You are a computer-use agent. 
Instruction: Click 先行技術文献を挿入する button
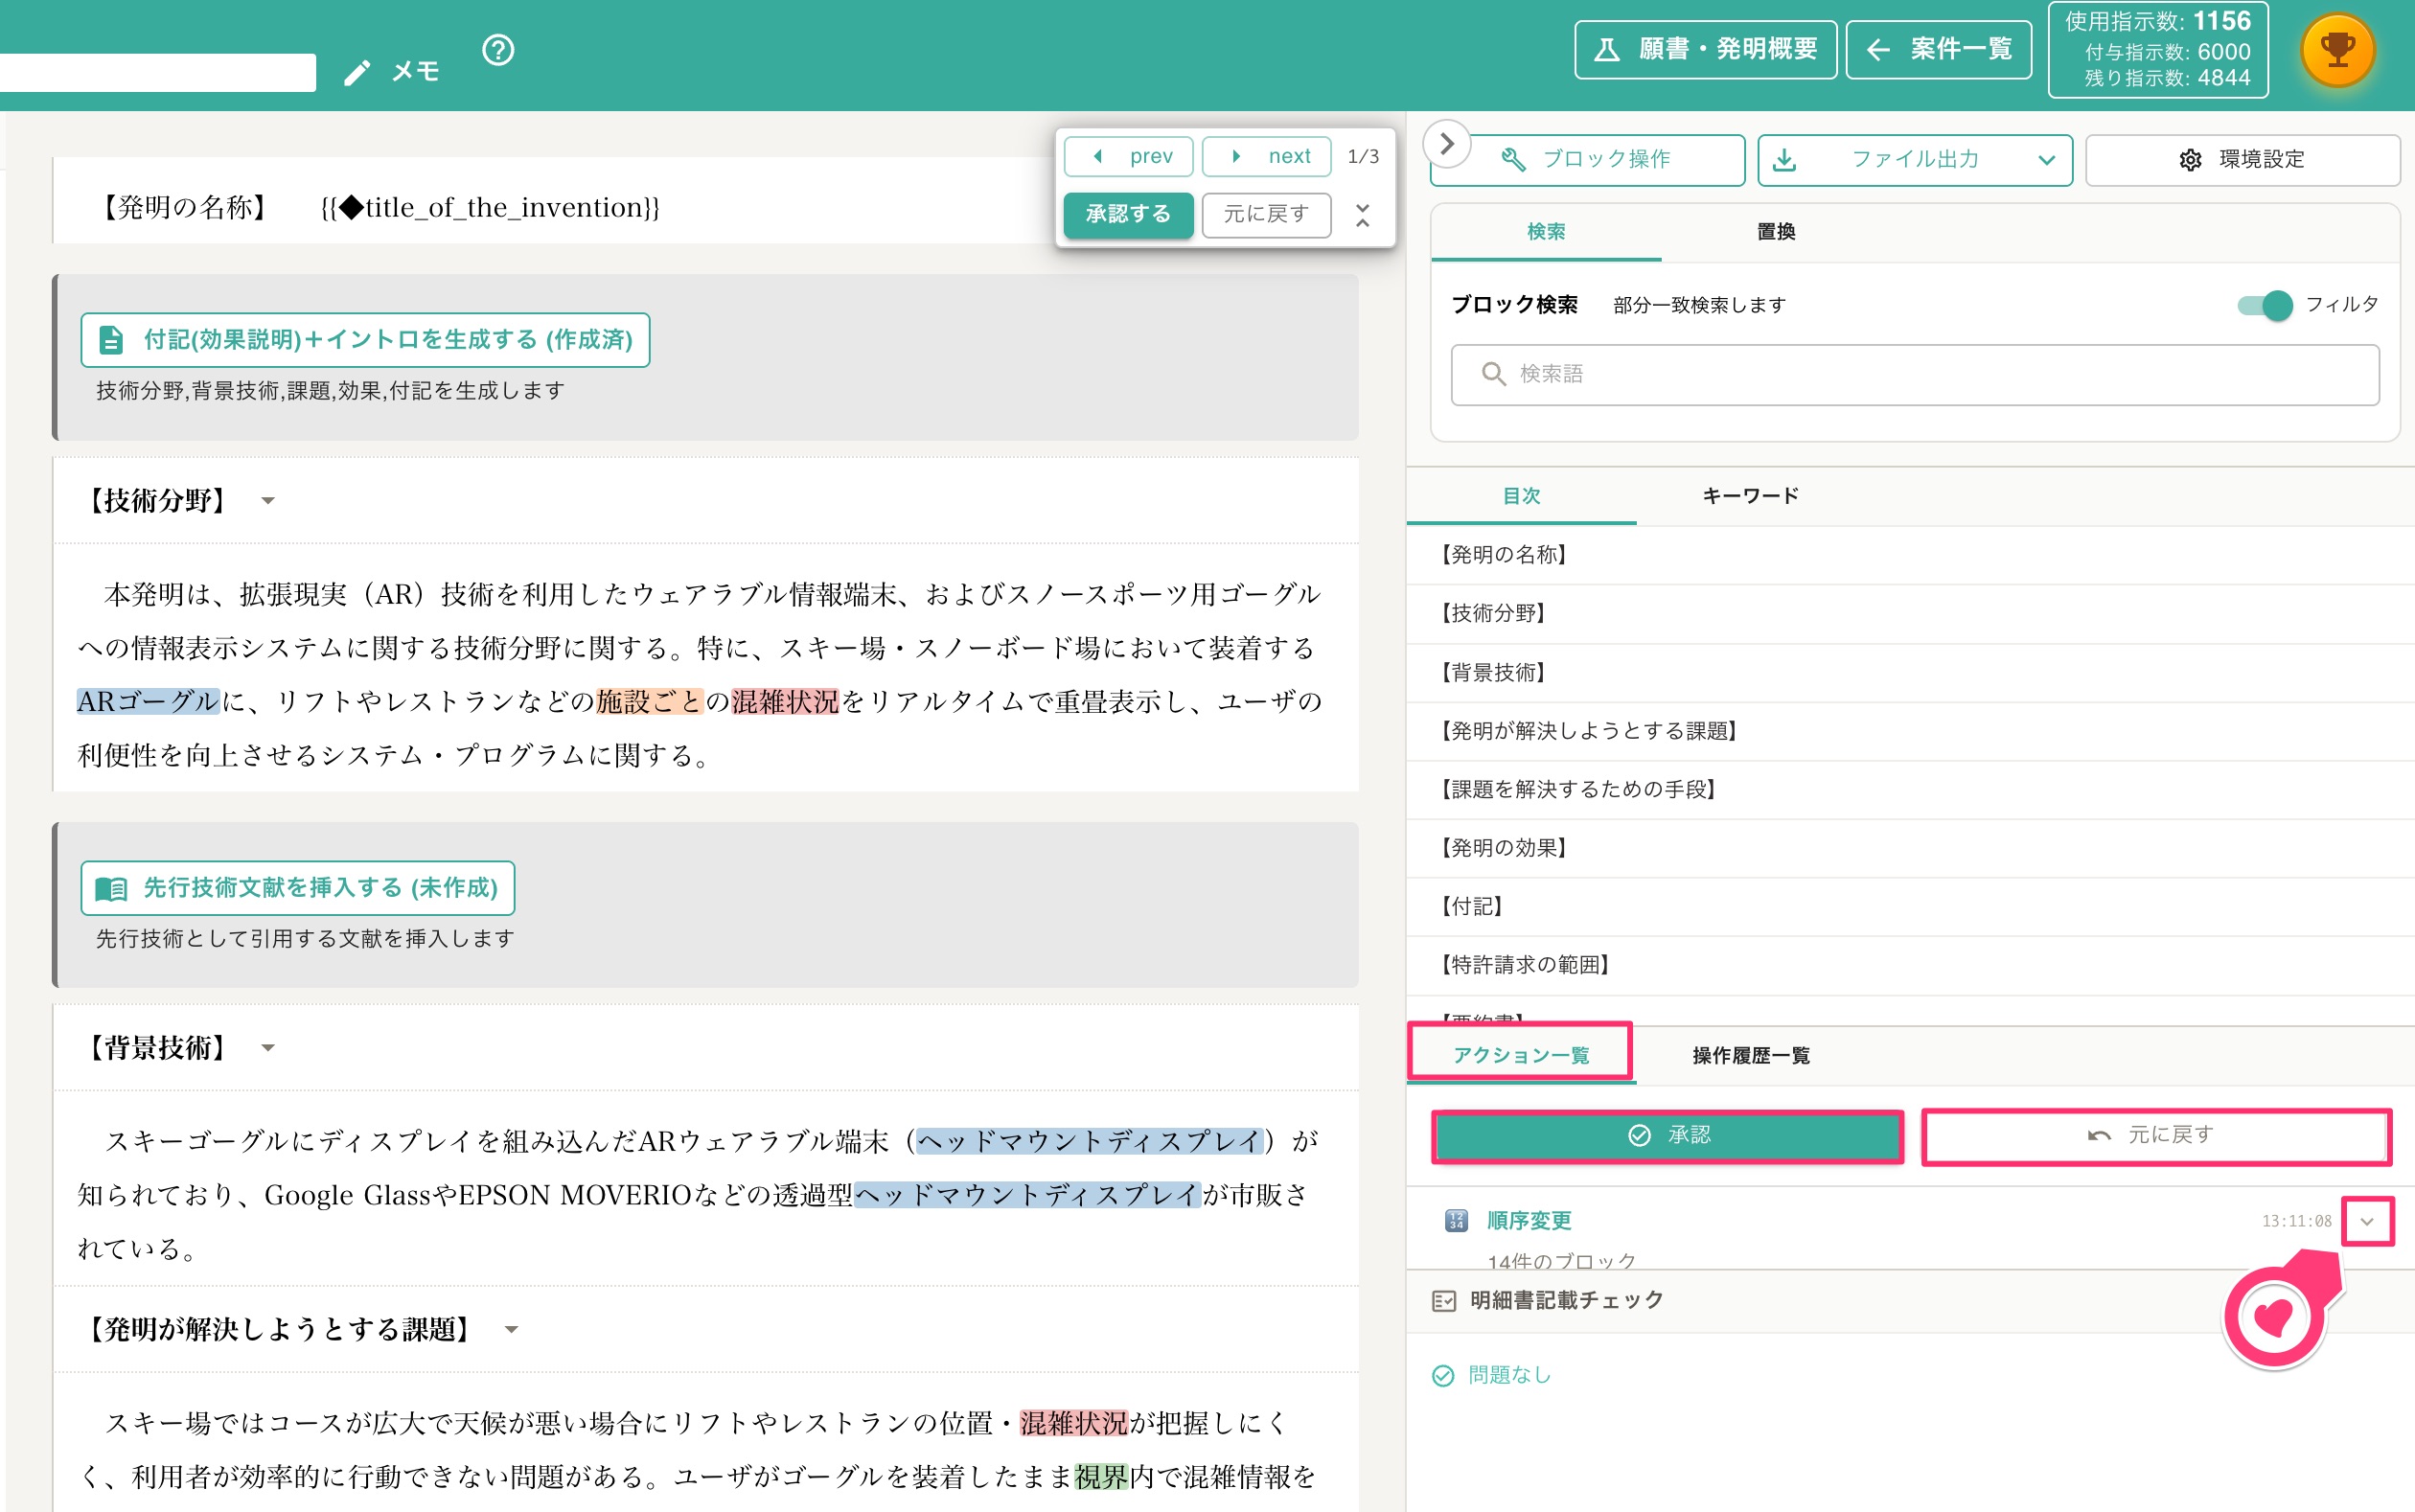[x=298, y=888]
